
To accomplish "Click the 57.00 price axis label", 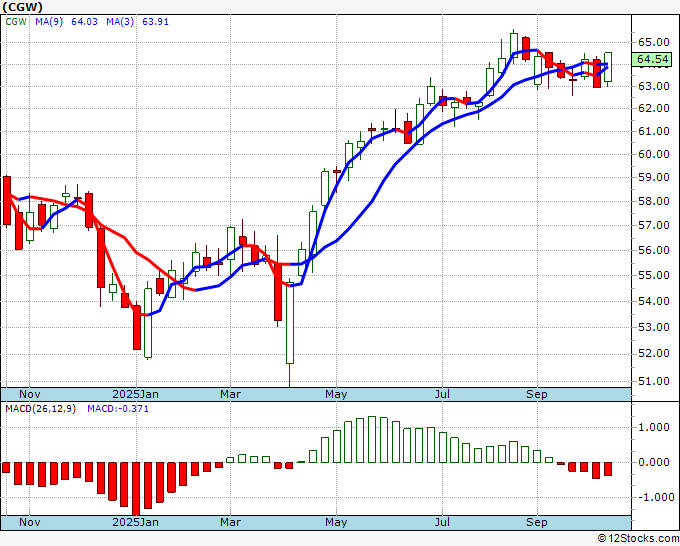I will (x=653, y=225).
